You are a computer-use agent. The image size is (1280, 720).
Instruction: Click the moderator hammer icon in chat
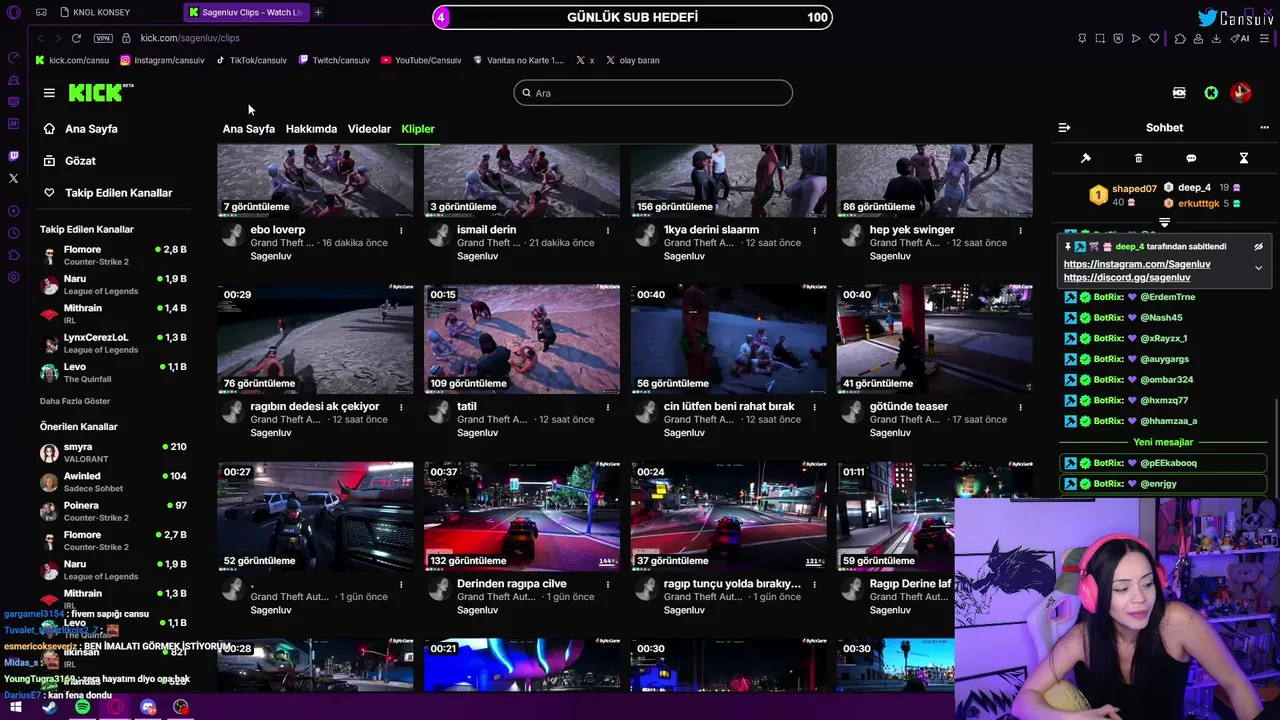1086,158
